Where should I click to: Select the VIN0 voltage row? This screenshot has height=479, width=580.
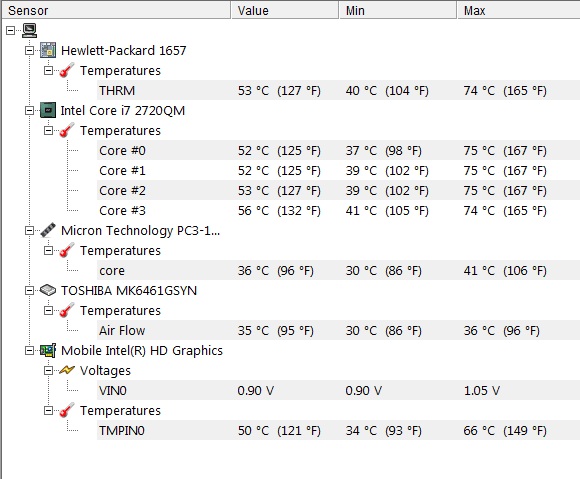[338, 390]
